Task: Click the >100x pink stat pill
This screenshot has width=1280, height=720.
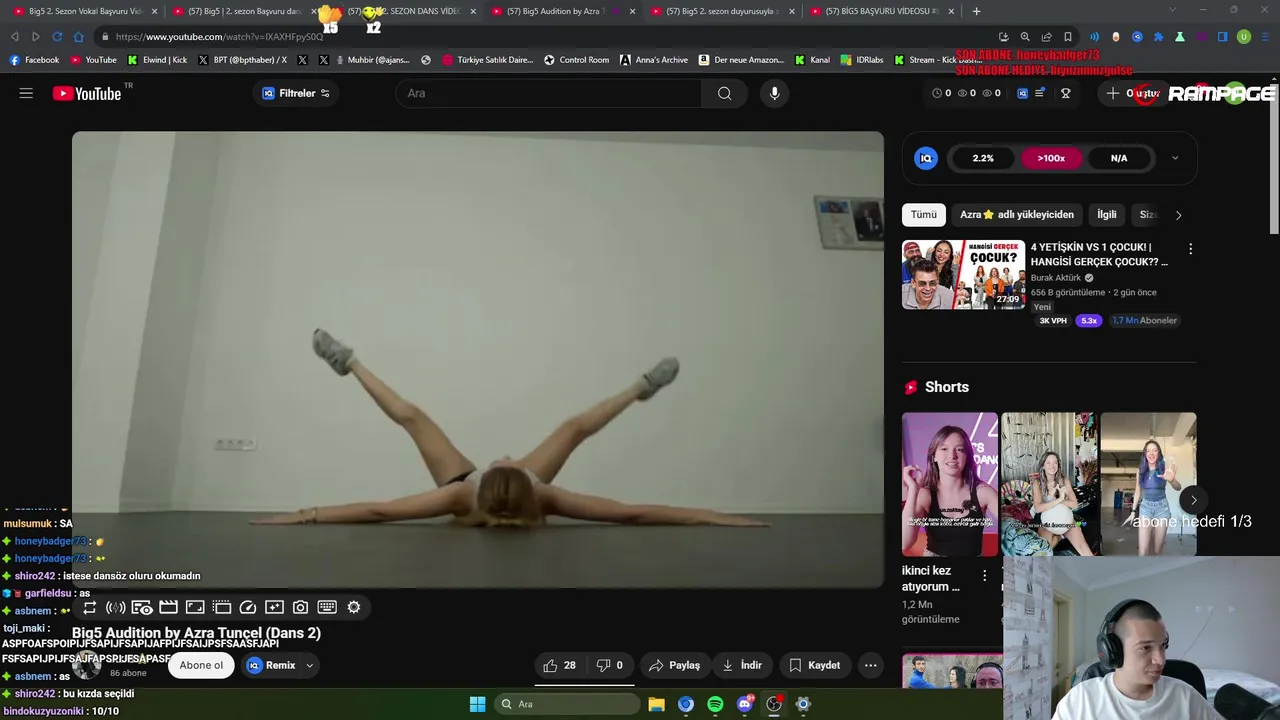Action: (x=1051, y=158)
